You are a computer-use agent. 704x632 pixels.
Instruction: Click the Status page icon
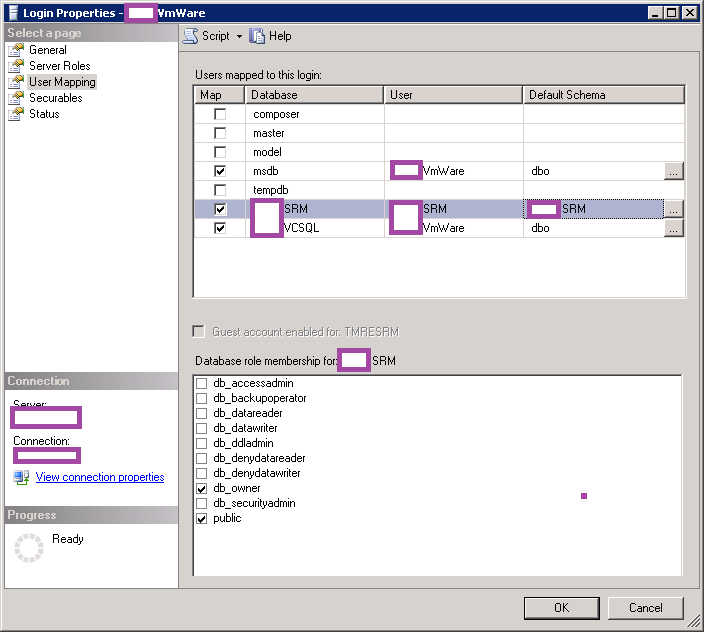tap(16, 114)
